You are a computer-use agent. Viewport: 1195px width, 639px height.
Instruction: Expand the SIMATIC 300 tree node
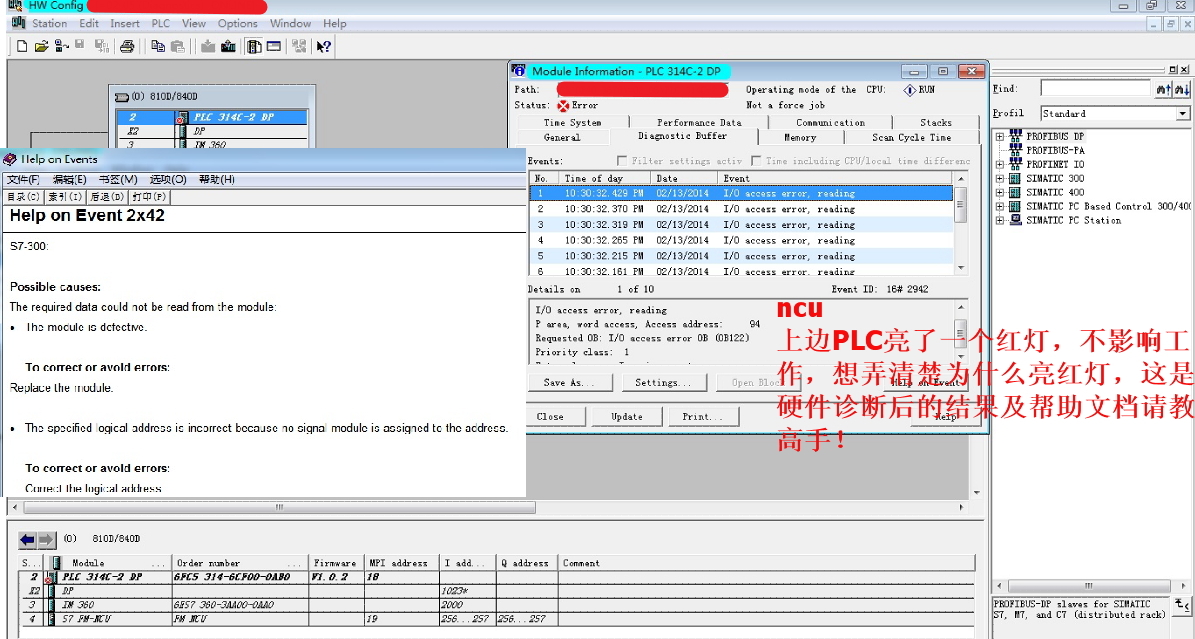point(1000,178)
